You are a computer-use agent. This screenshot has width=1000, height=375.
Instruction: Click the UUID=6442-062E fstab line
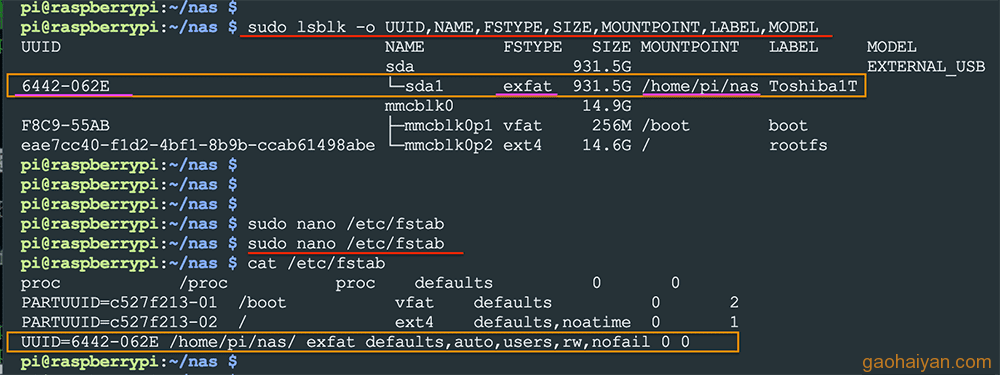[x=355, y=342]
